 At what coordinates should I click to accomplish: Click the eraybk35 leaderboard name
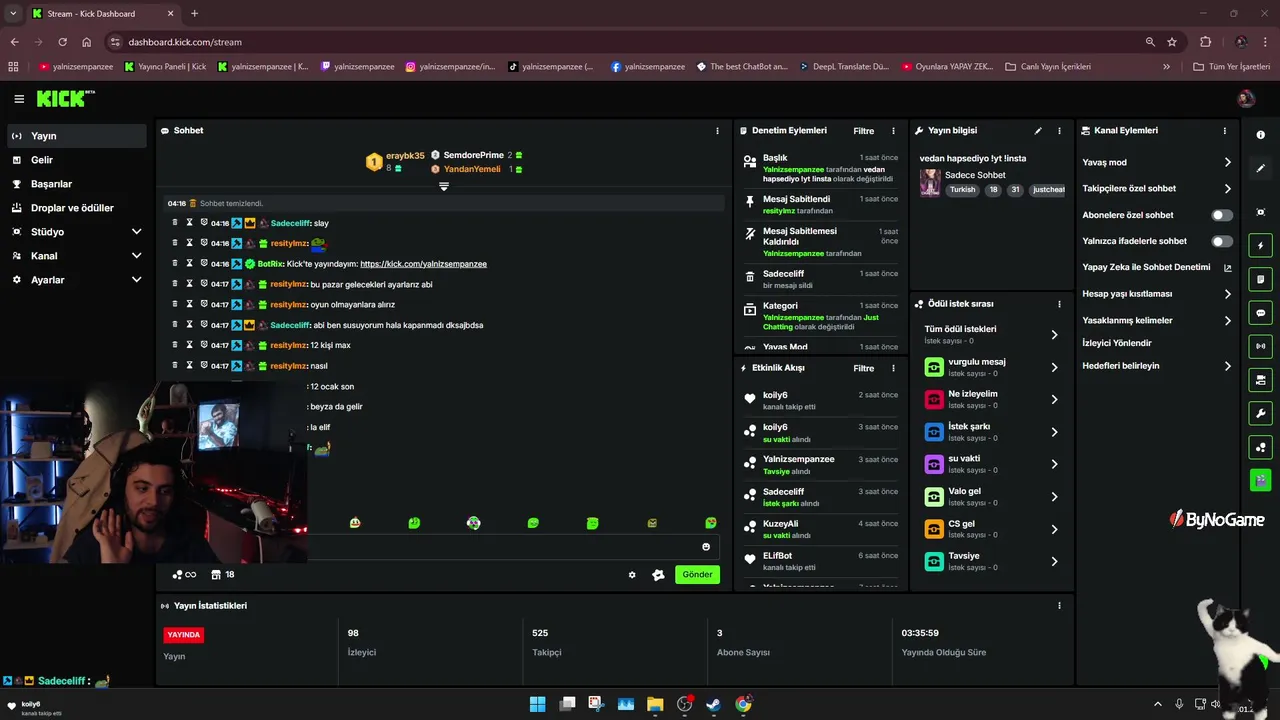[405, 156]
